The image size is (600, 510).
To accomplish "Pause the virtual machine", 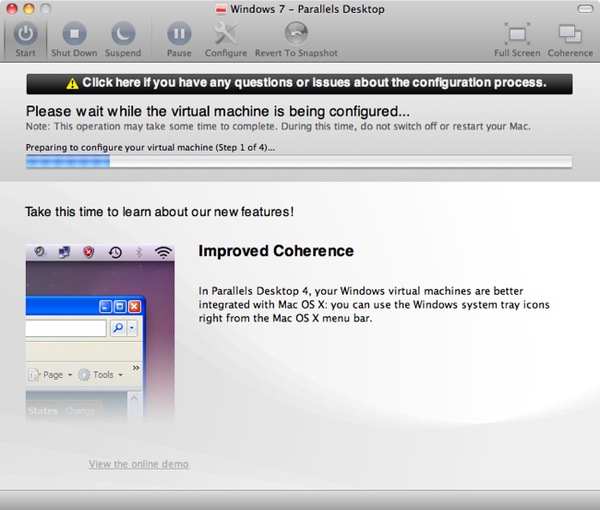I will (179, 34).
